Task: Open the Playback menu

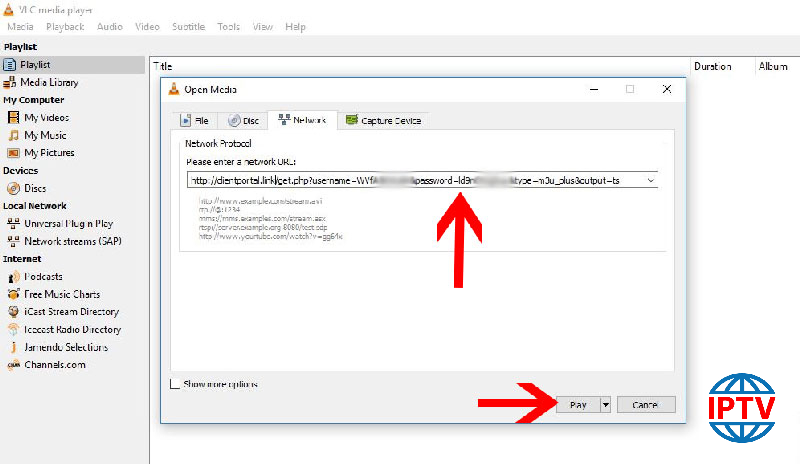Action: (x=65, y=26)
